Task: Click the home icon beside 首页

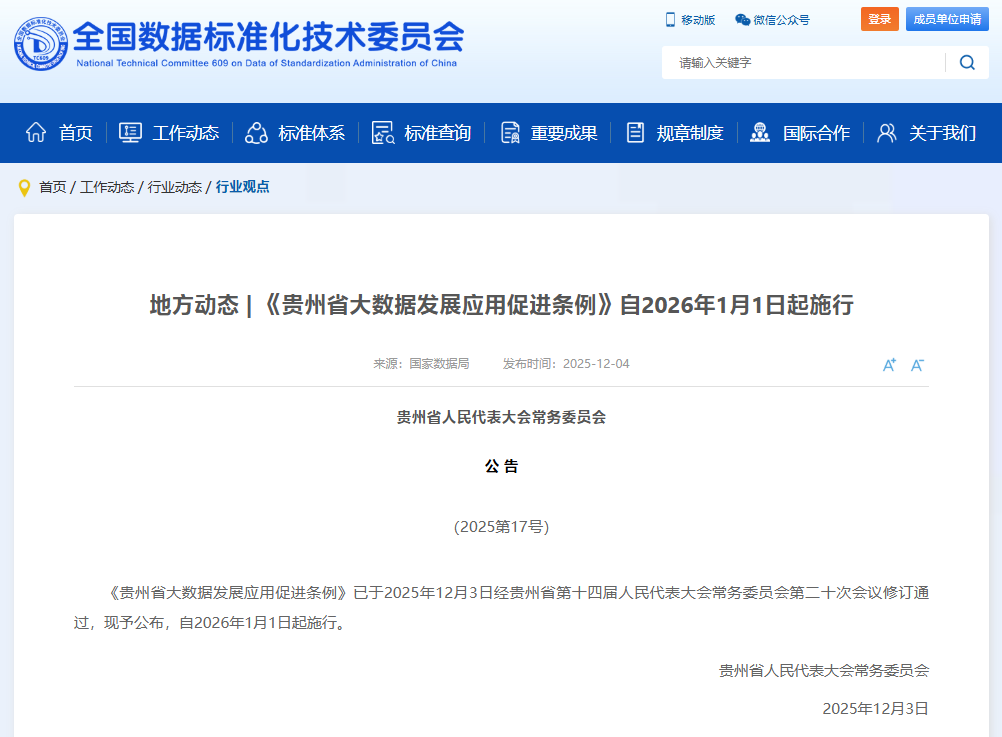Action: tap(36, 131)
